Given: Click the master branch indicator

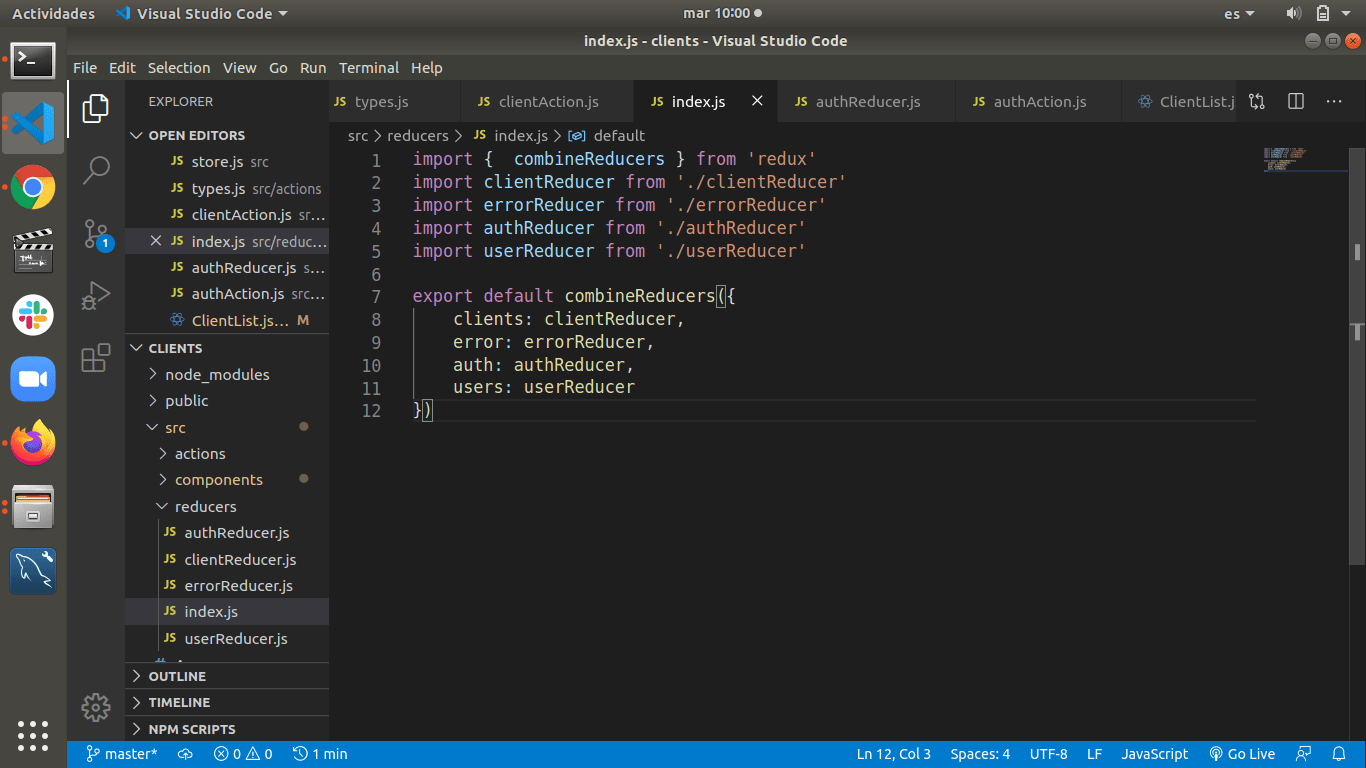Looking at the screenshot, I should pos(122,754).
